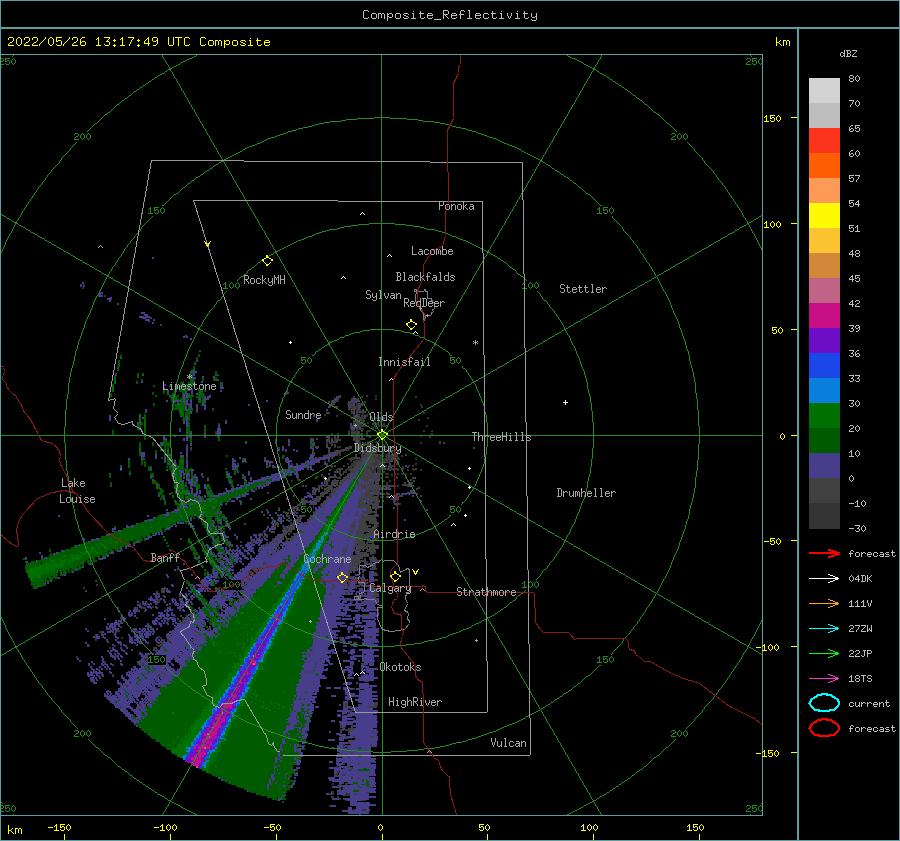900x841 pixels.
Task: Click the -30 value on dBZ scale
Action: pos(857,528)
